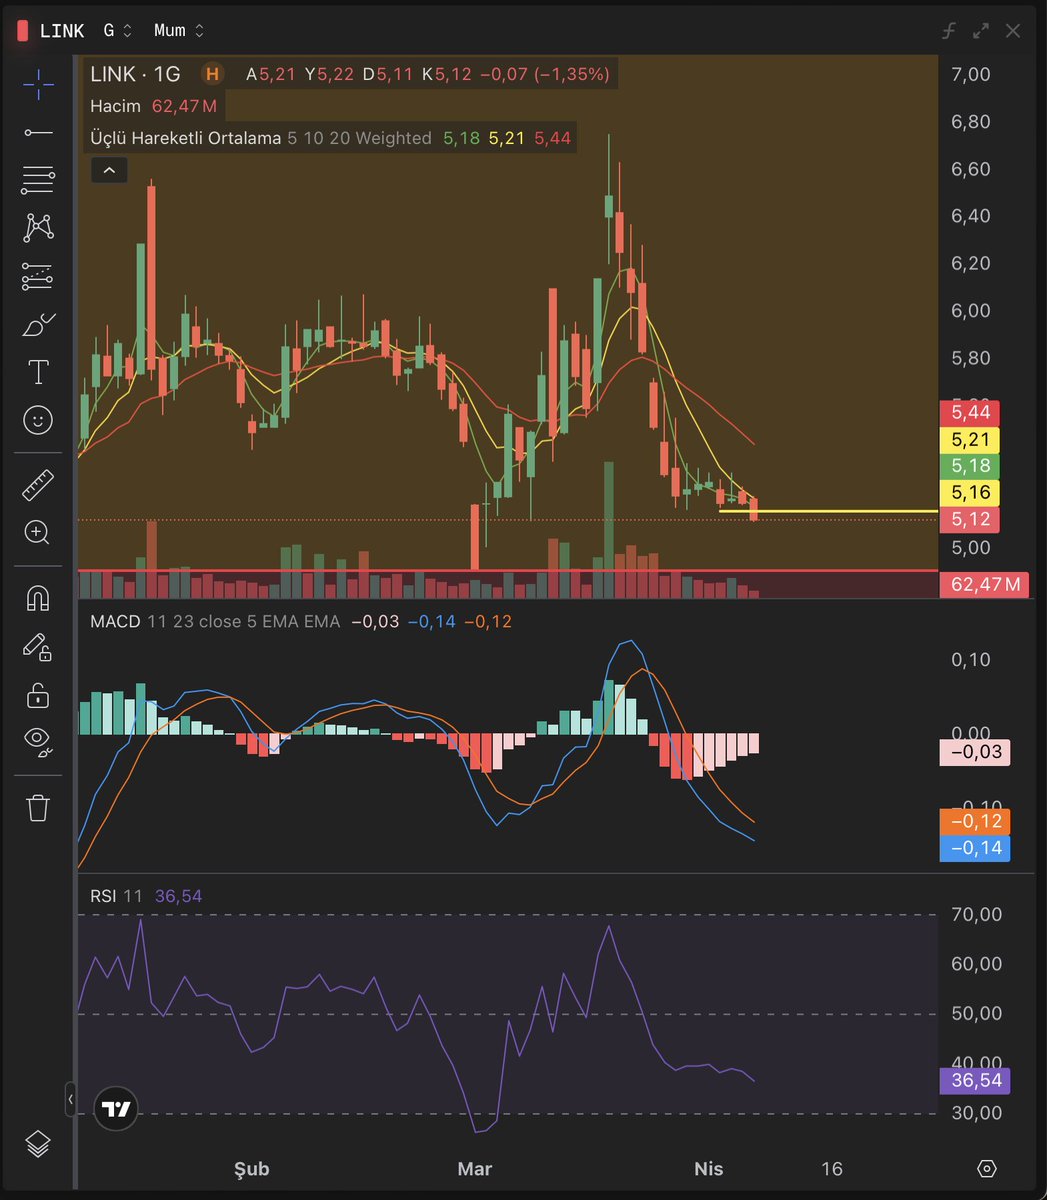Viewport: 1047px width, 1200px height.
Task: Click the fullscreen expand arrows icon
Action: click(x=981, y=31)
